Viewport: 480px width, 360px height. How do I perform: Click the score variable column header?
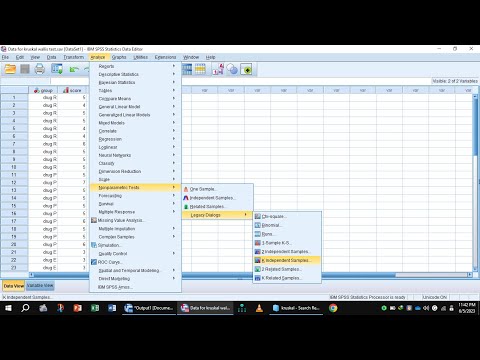pos(72,90)
